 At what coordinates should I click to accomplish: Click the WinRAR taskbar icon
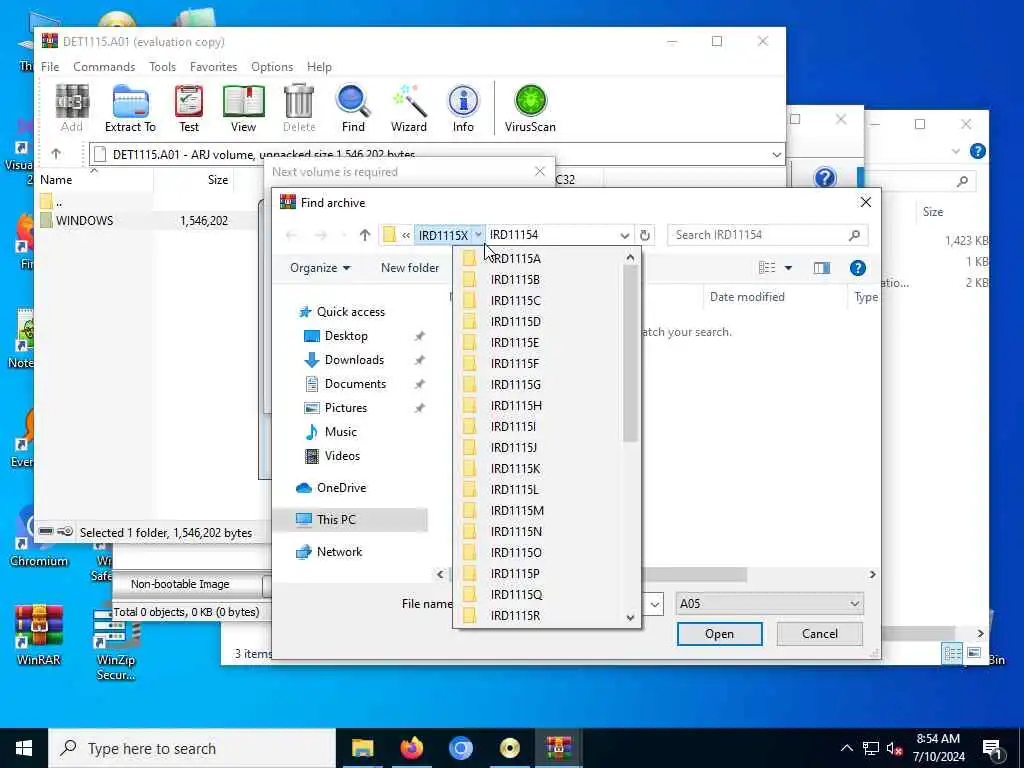tap(559, 748)
